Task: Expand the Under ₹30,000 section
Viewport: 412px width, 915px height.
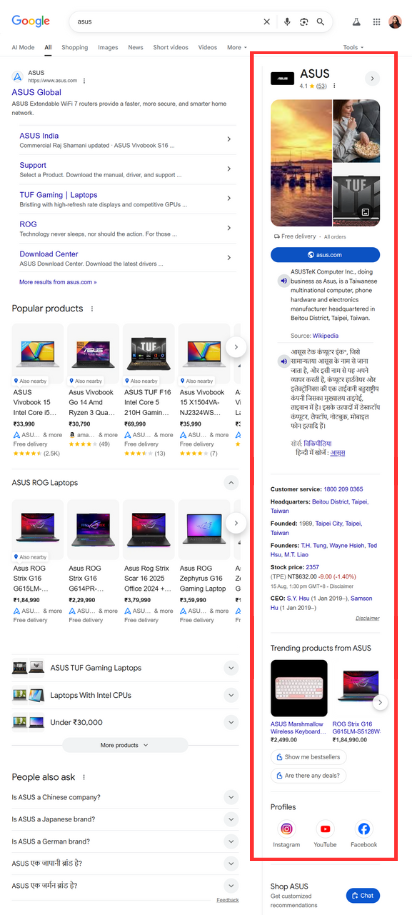Action: click(x=231, y=722)
